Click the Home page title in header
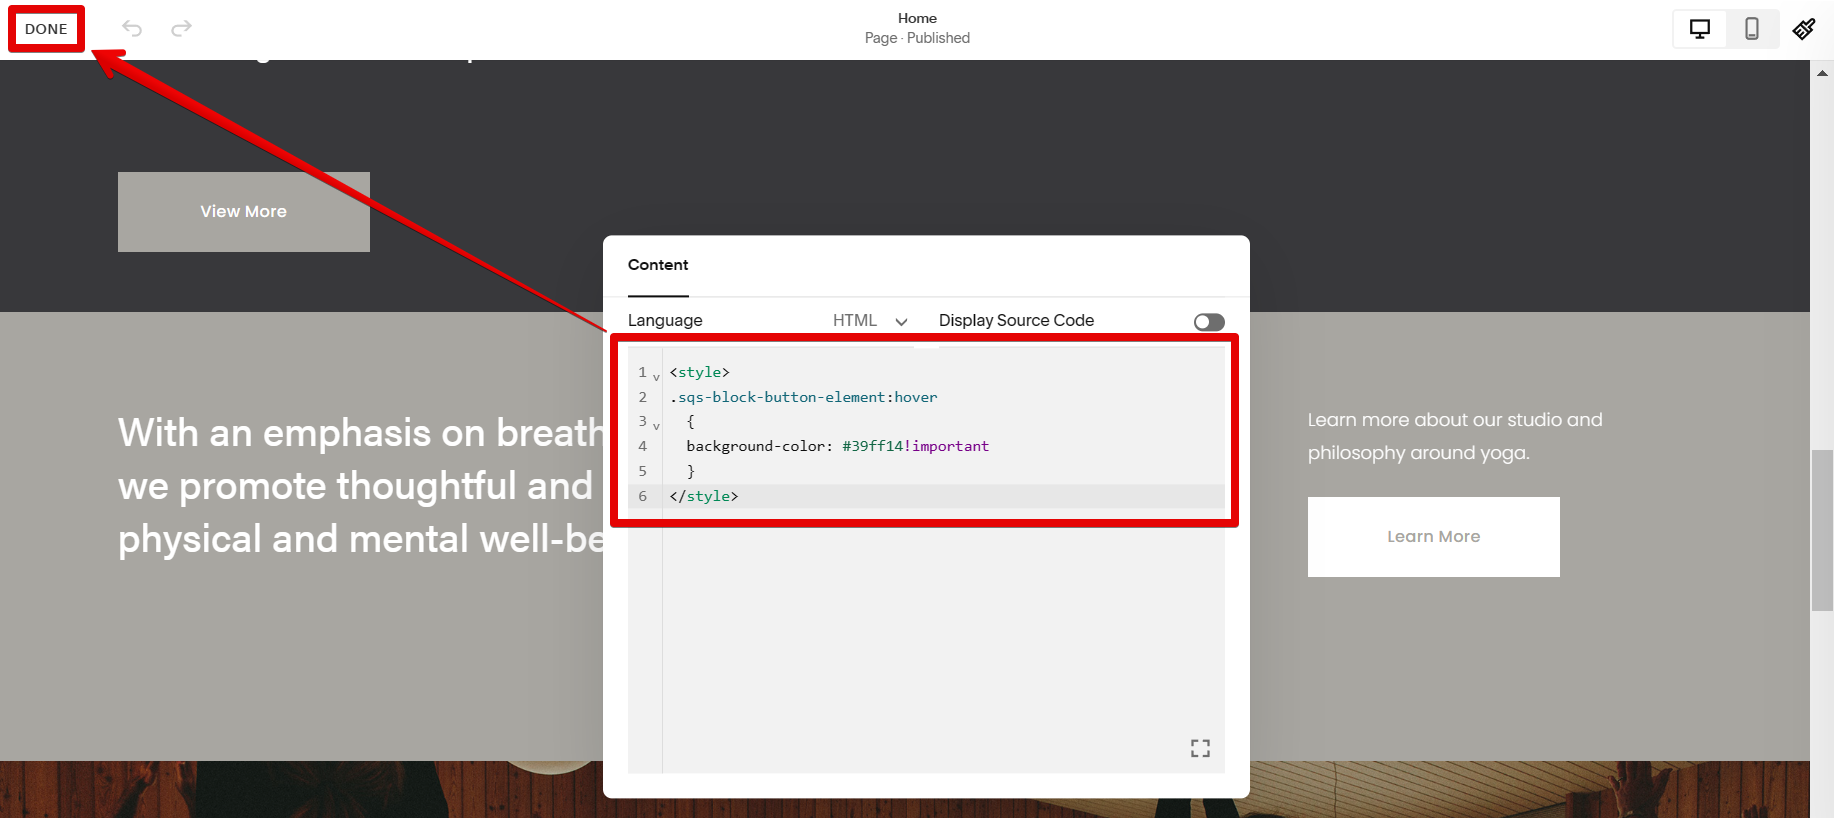The image size is (1834, 818). pyautogui.click(x=917, y=18)
